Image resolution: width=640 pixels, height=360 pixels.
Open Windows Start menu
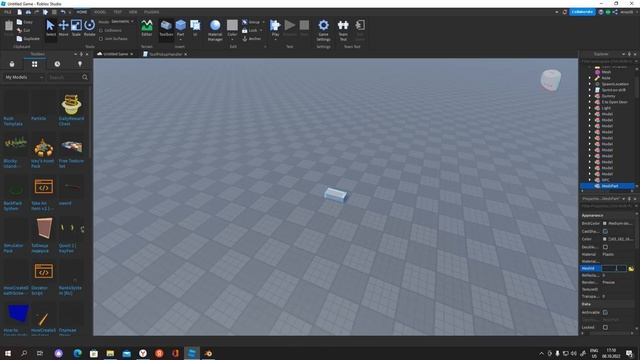8,353
